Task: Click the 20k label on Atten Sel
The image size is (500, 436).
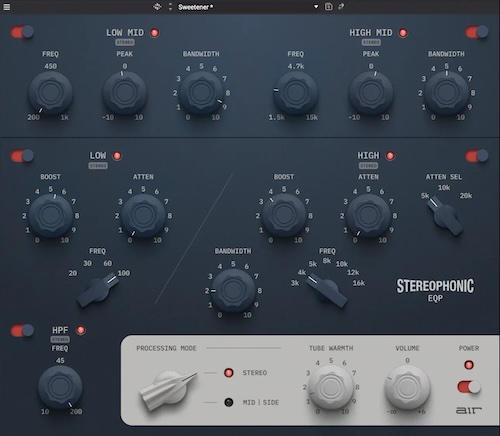Action: click(466, 196)
